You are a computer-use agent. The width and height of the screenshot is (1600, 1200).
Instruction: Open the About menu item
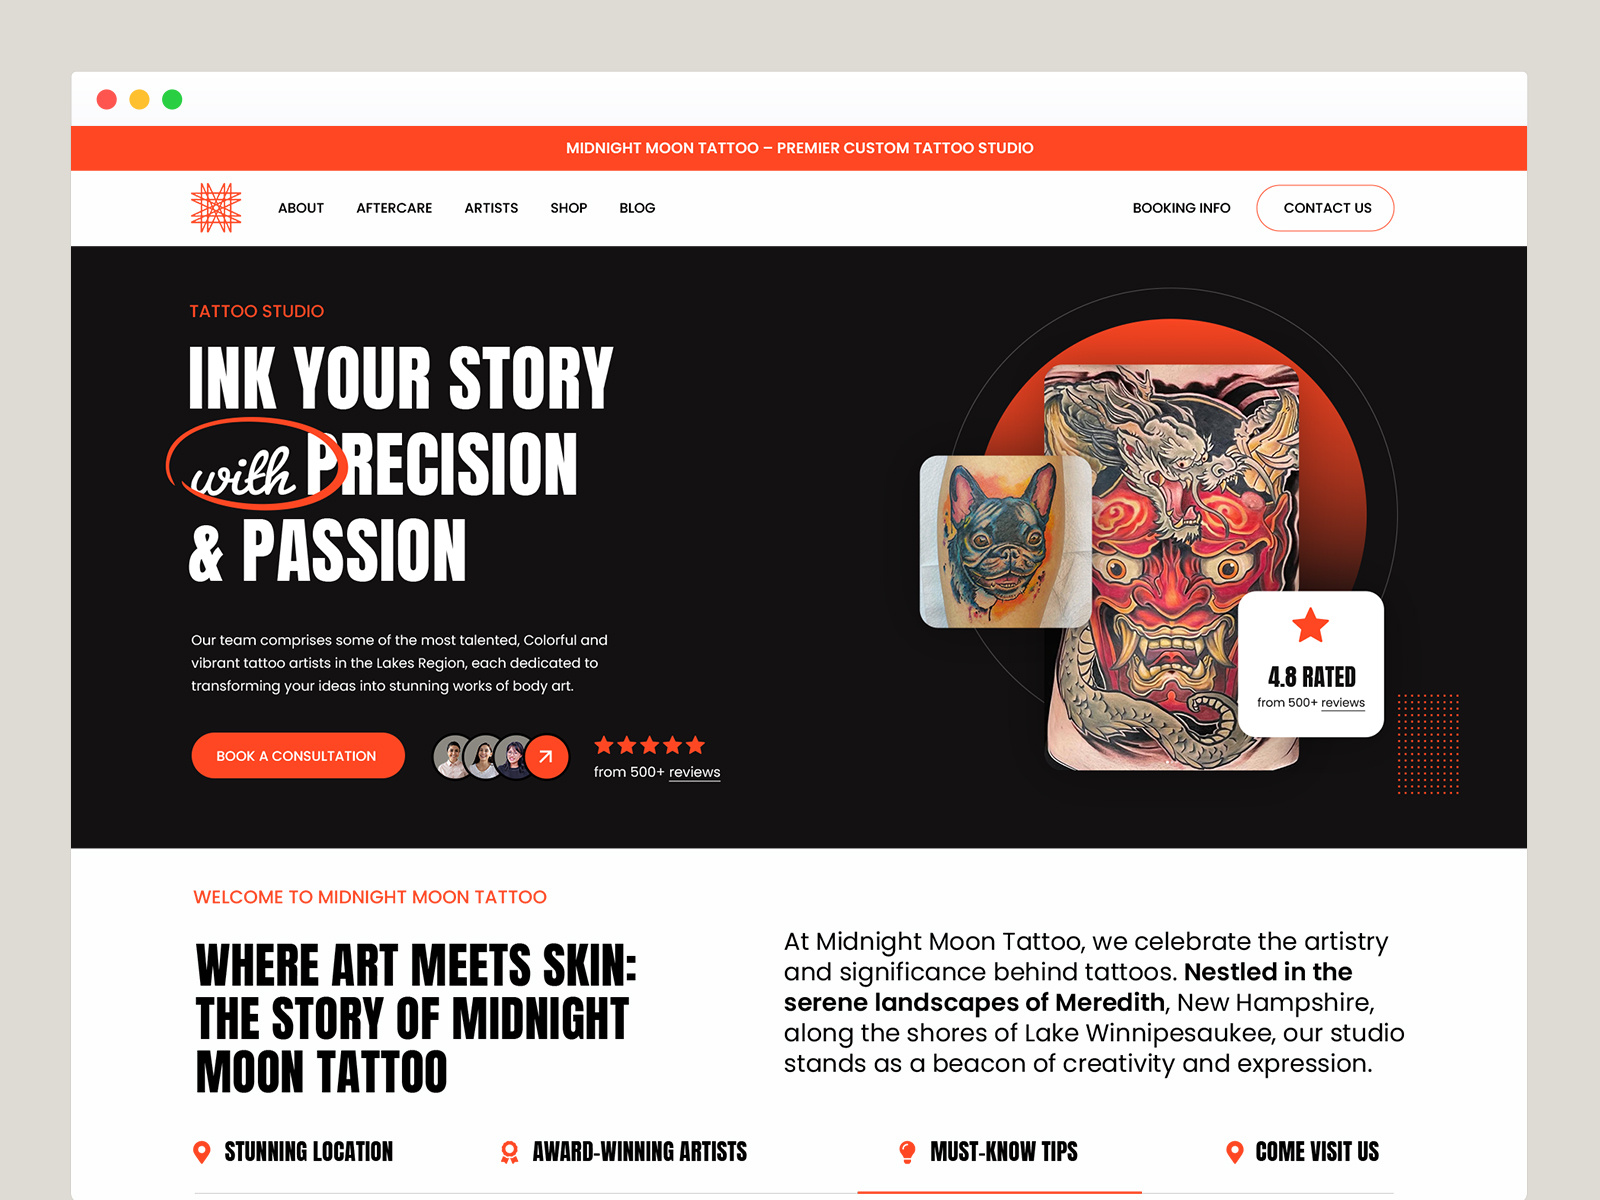click(x=301, y=208)
